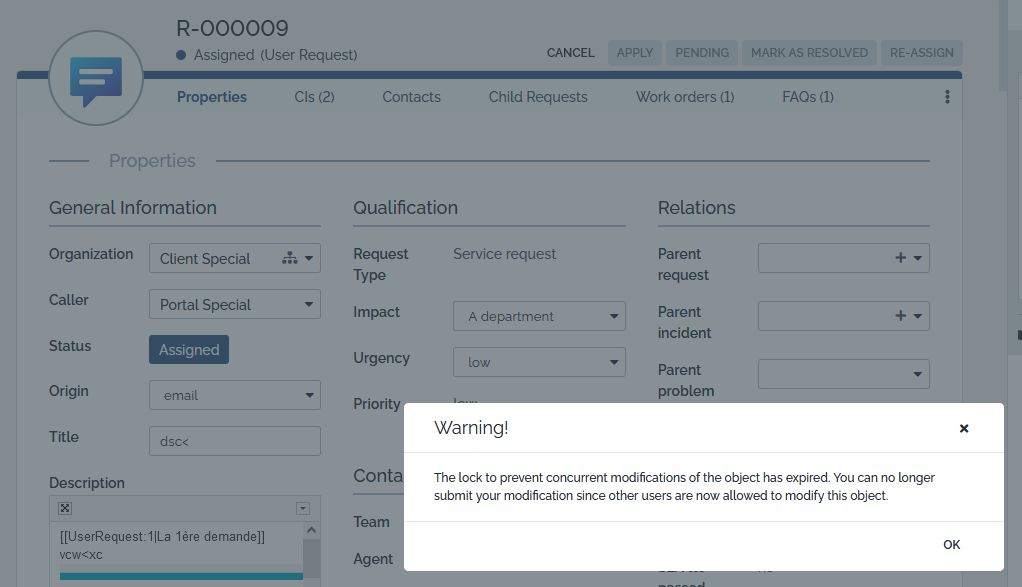The height and width of the screenshot is (587, 1022).
Task: Click the Organization hierarchy tree icon
Action: click(289, 258)
